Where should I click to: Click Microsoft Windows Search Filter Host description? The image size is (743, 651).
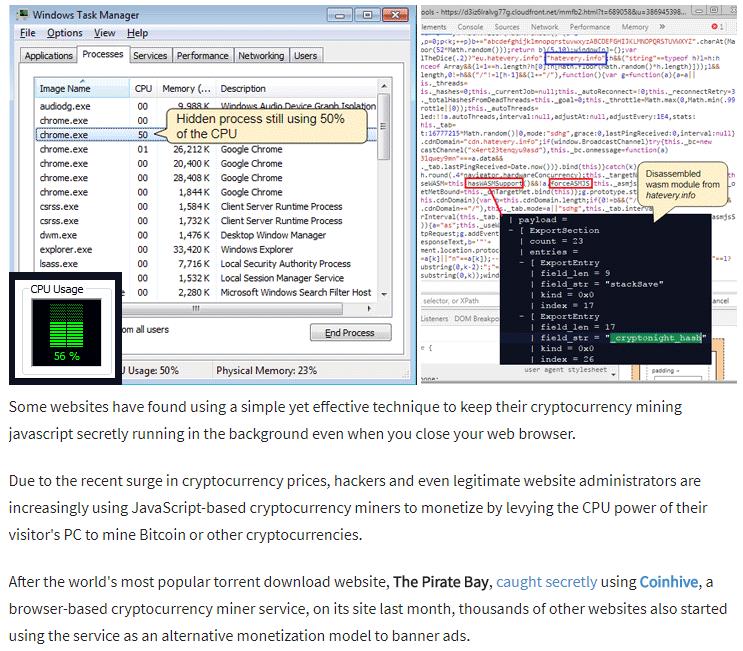click(296, 292)
